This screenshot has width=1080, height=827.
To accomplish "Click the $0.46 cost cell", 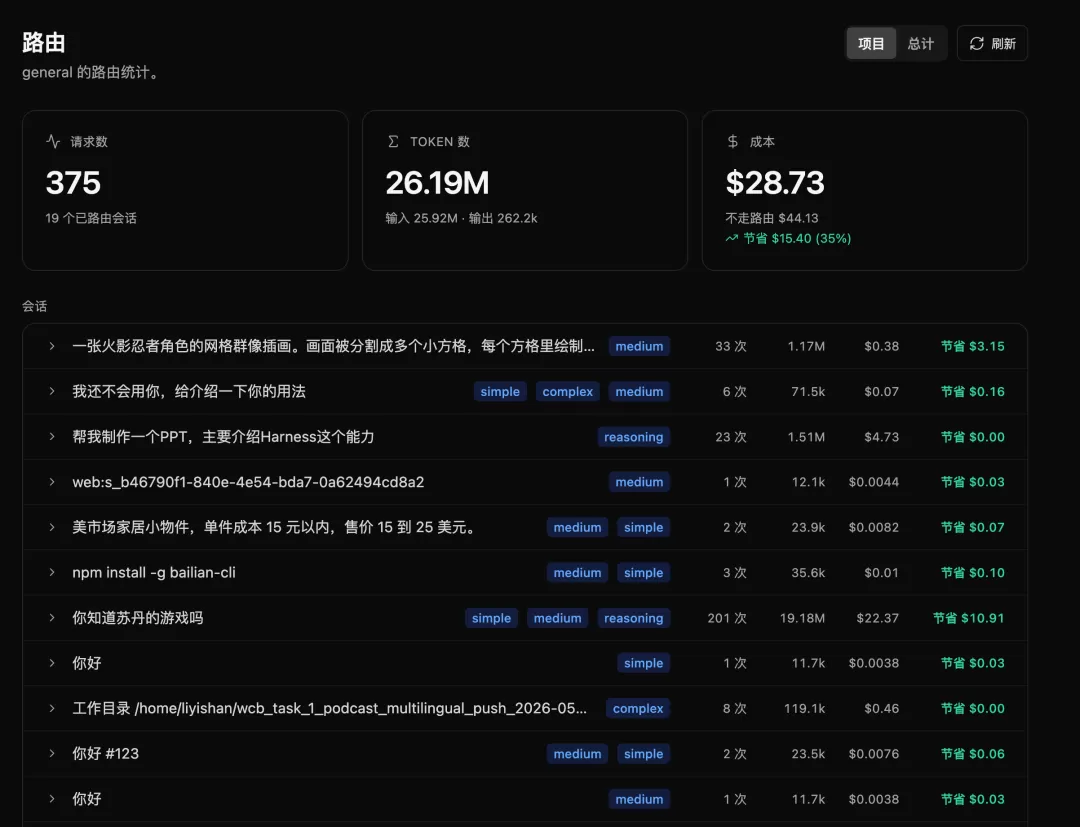I will 882,708.
